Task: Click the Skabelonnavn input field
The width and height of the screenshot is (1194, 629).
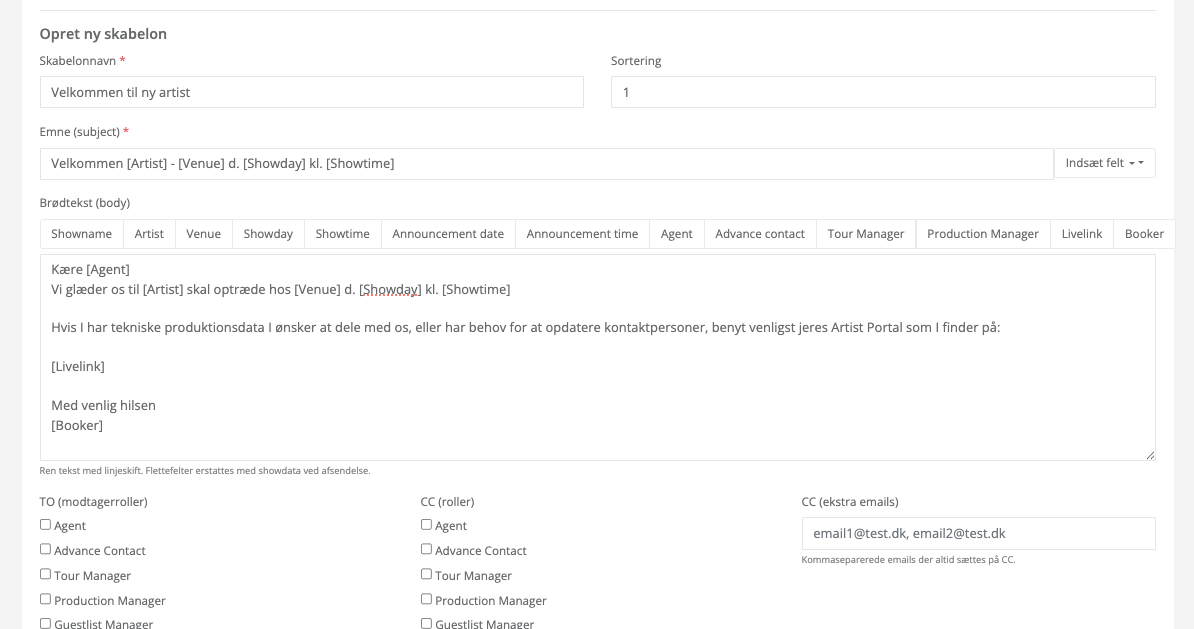Action: click(x=311, y=91)
